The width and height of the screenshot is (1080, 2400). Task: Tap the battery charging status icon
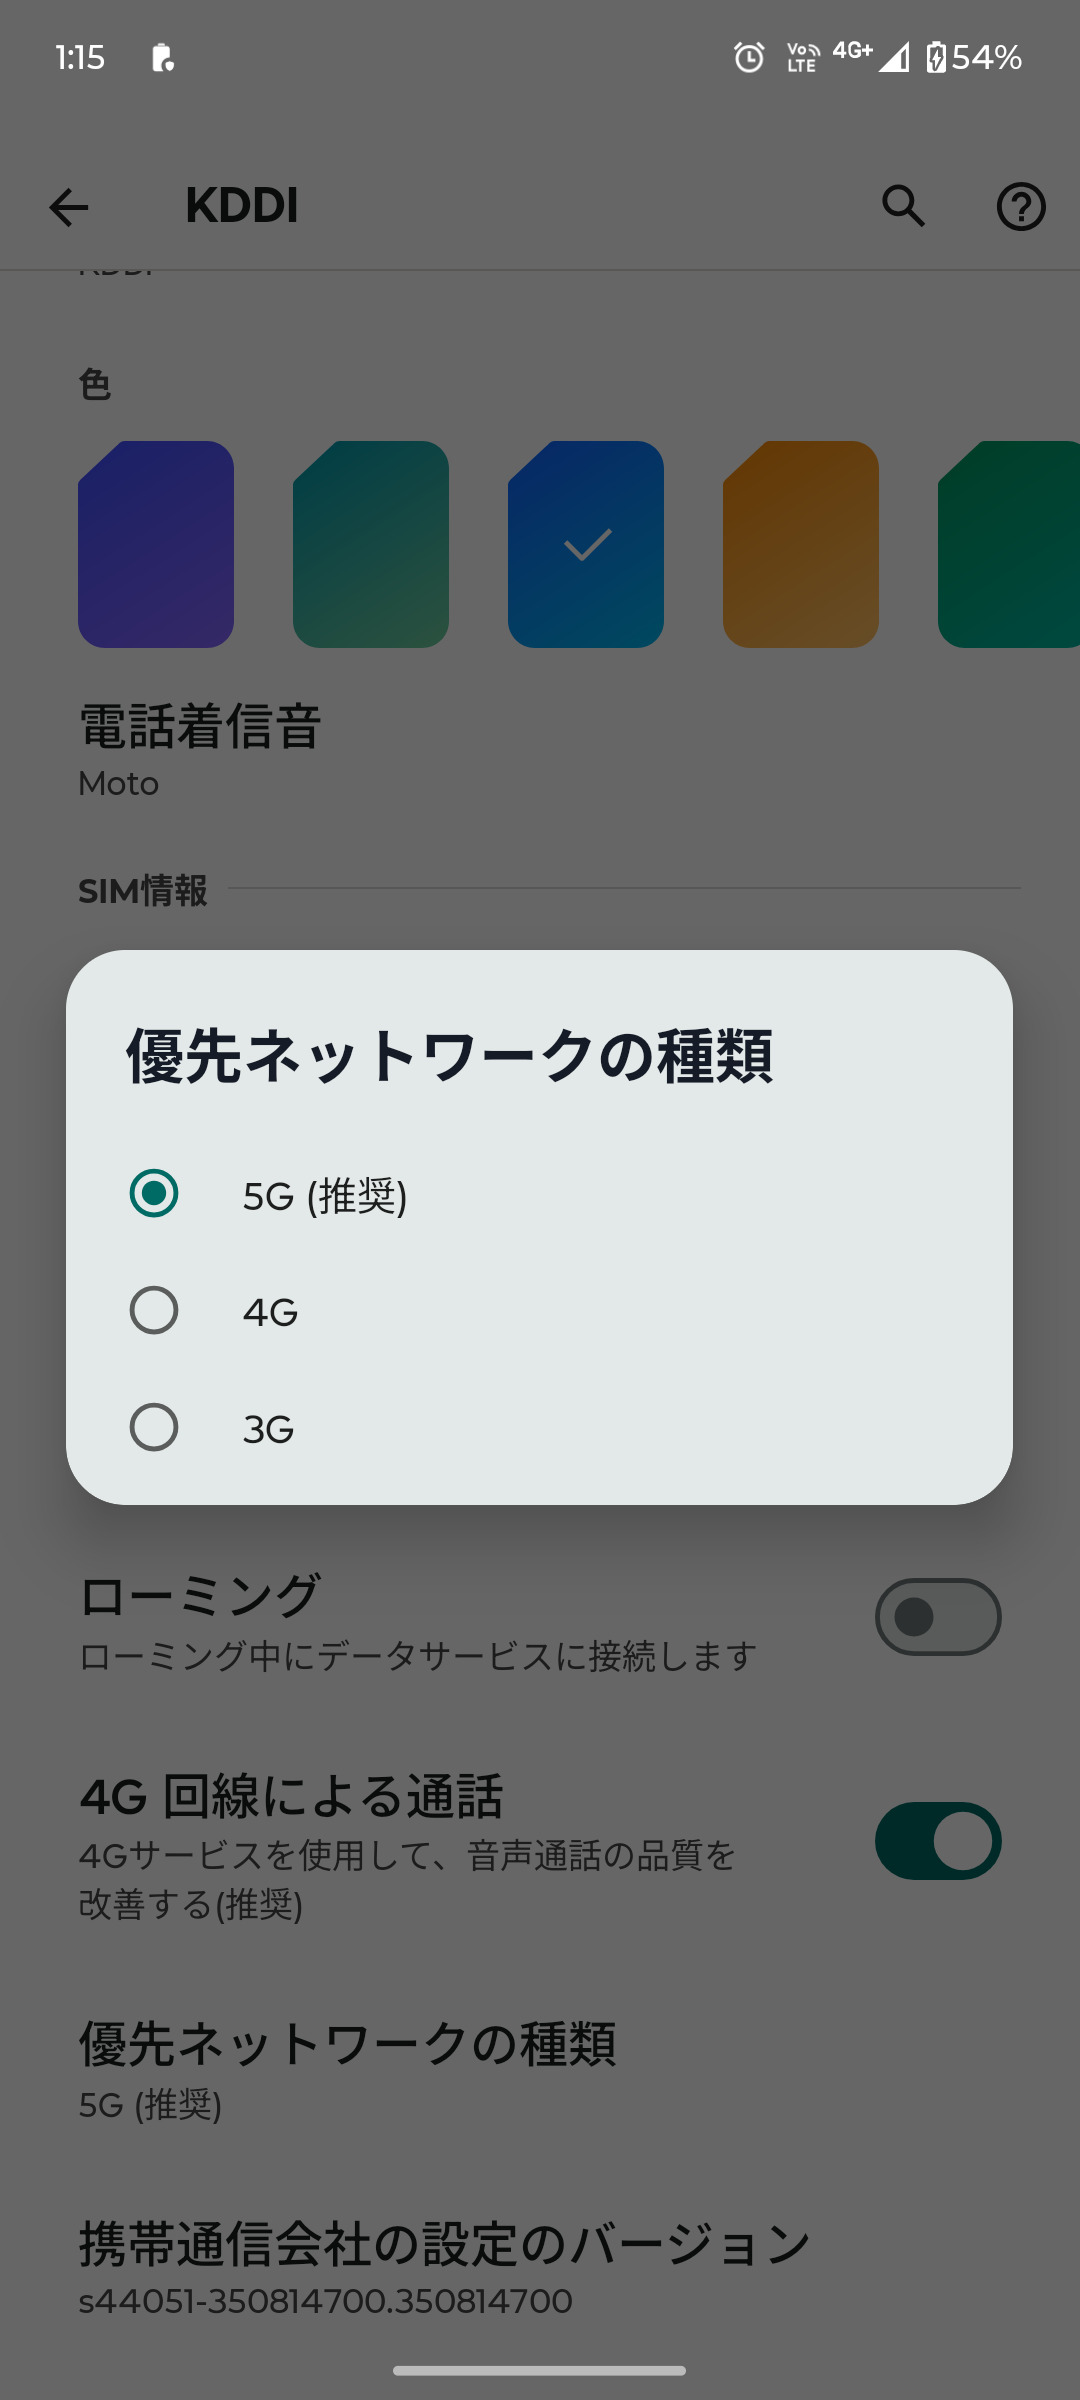click(x=936, y=58)
